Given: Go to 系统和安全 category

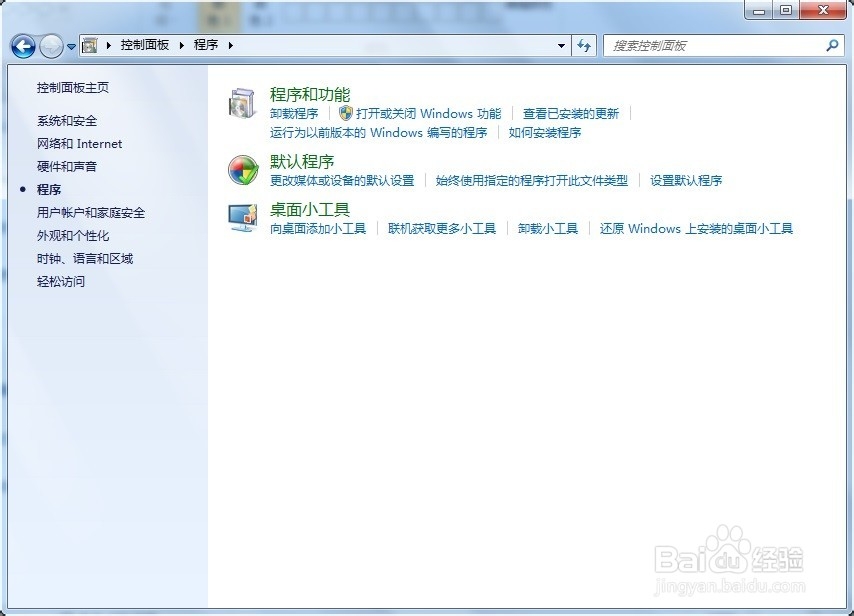Looking at the screenshot, I should pyautogui.click(x=67, y=121).
